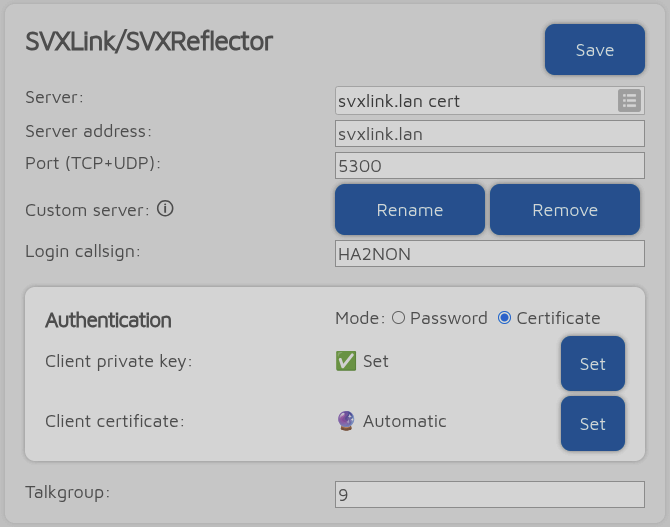
Task: Click the Authentication heading
Action: click(108, 320)
